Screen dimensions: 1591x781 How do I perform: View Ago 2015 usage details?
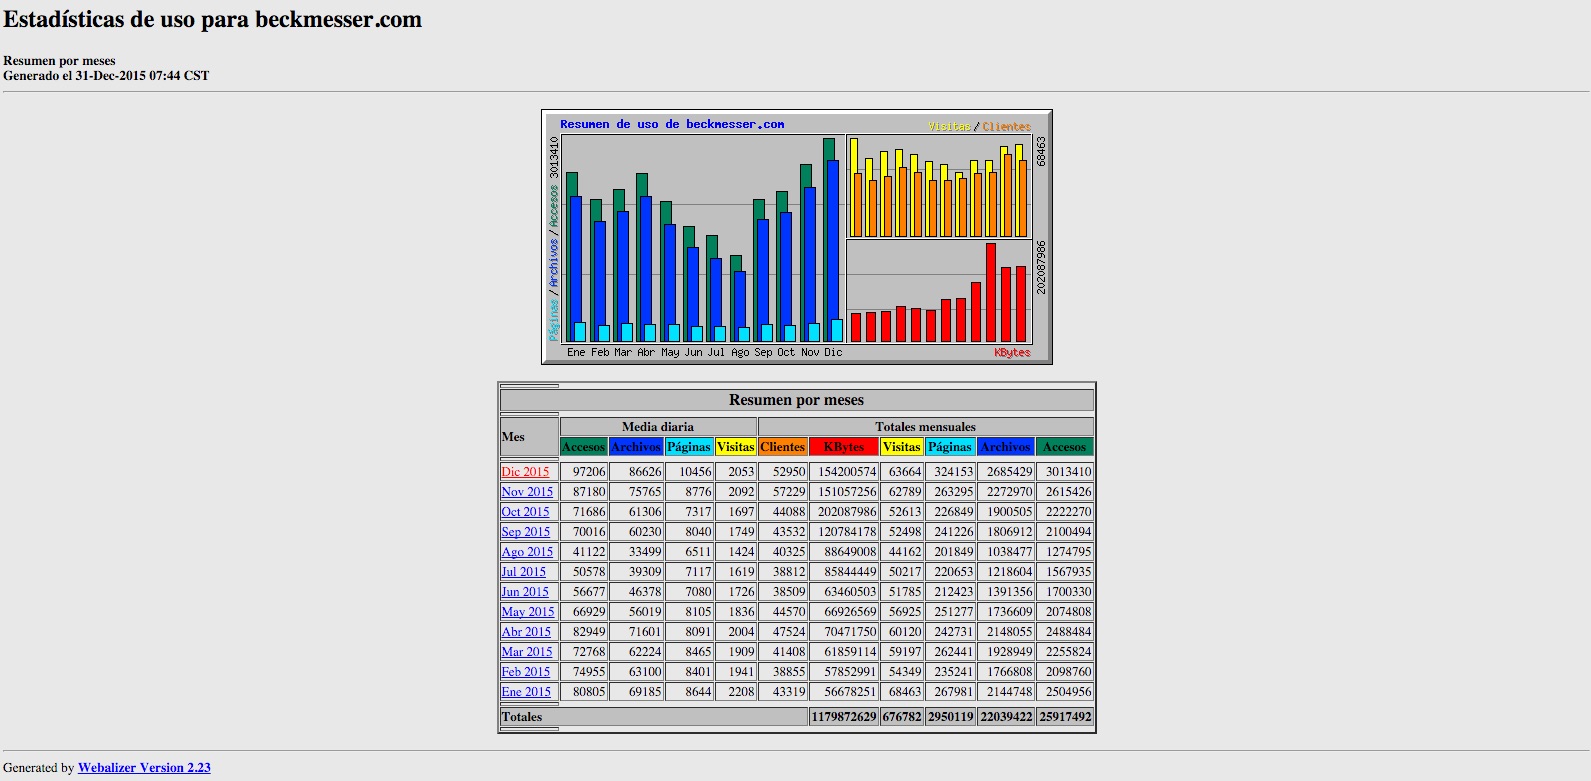point(526,552)
